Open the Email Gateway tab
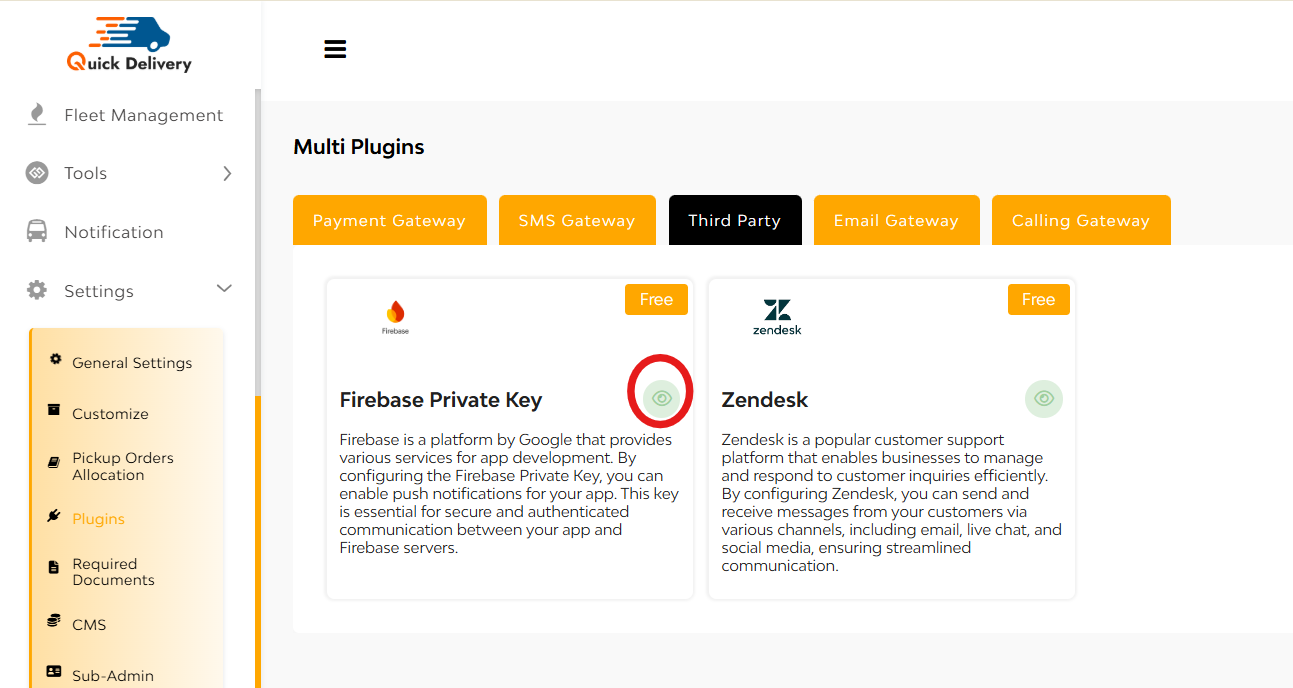The image size is (1293, 688). click(896, 220)
